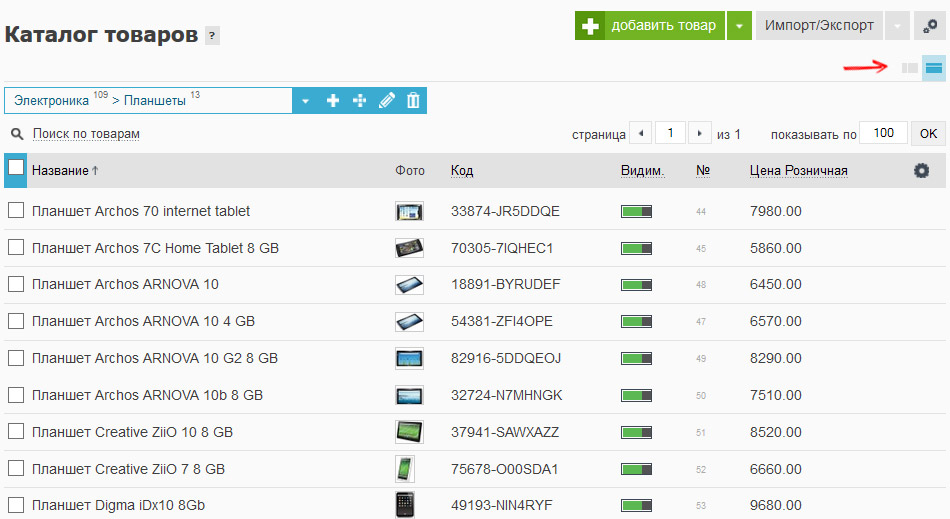This screenshot has height=519, width=950.
Task: Check the select-all checkbox in header
Action: tap(16, 167)
